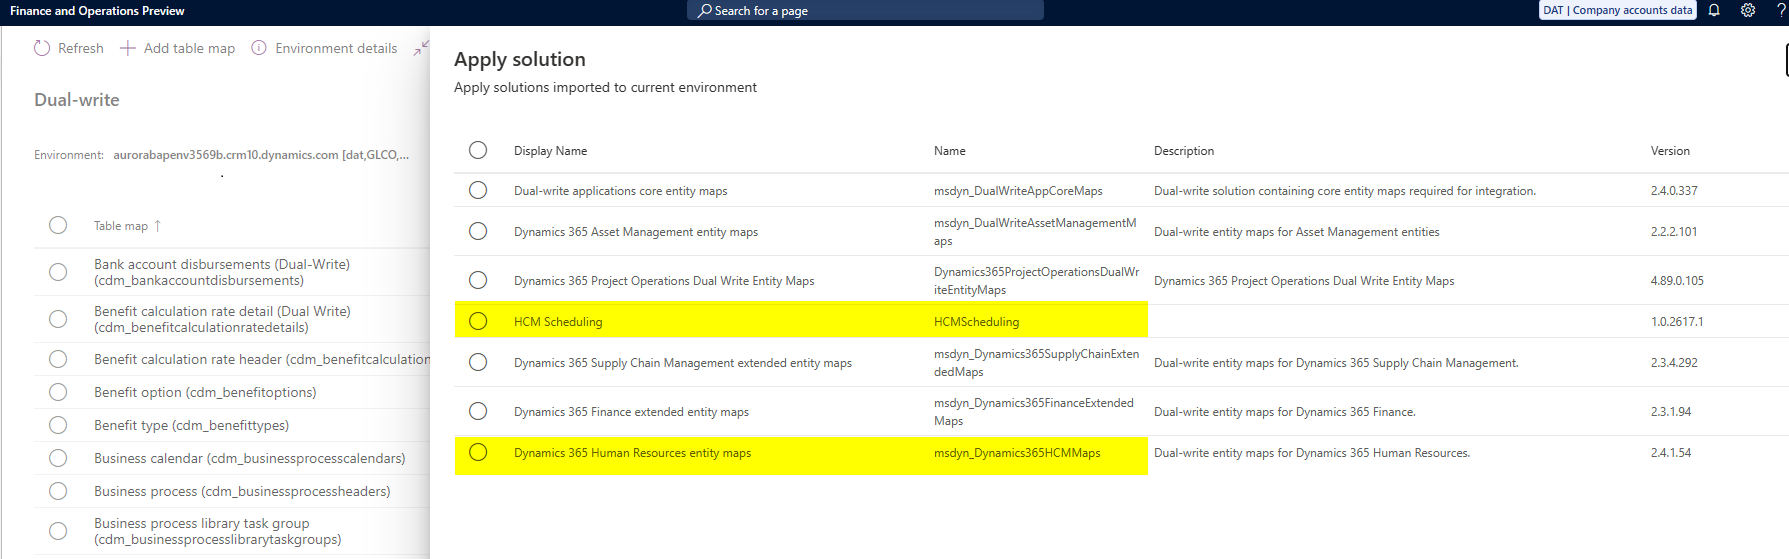
Task: Click the Description column header
Action: (1183, 151)
